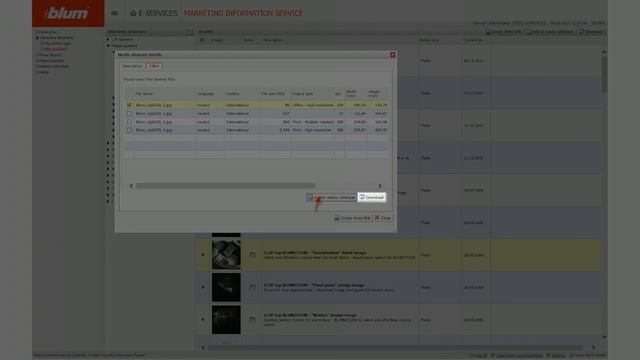Click the down arrow of the results vertical scrollbar

(x=604, y=337)
